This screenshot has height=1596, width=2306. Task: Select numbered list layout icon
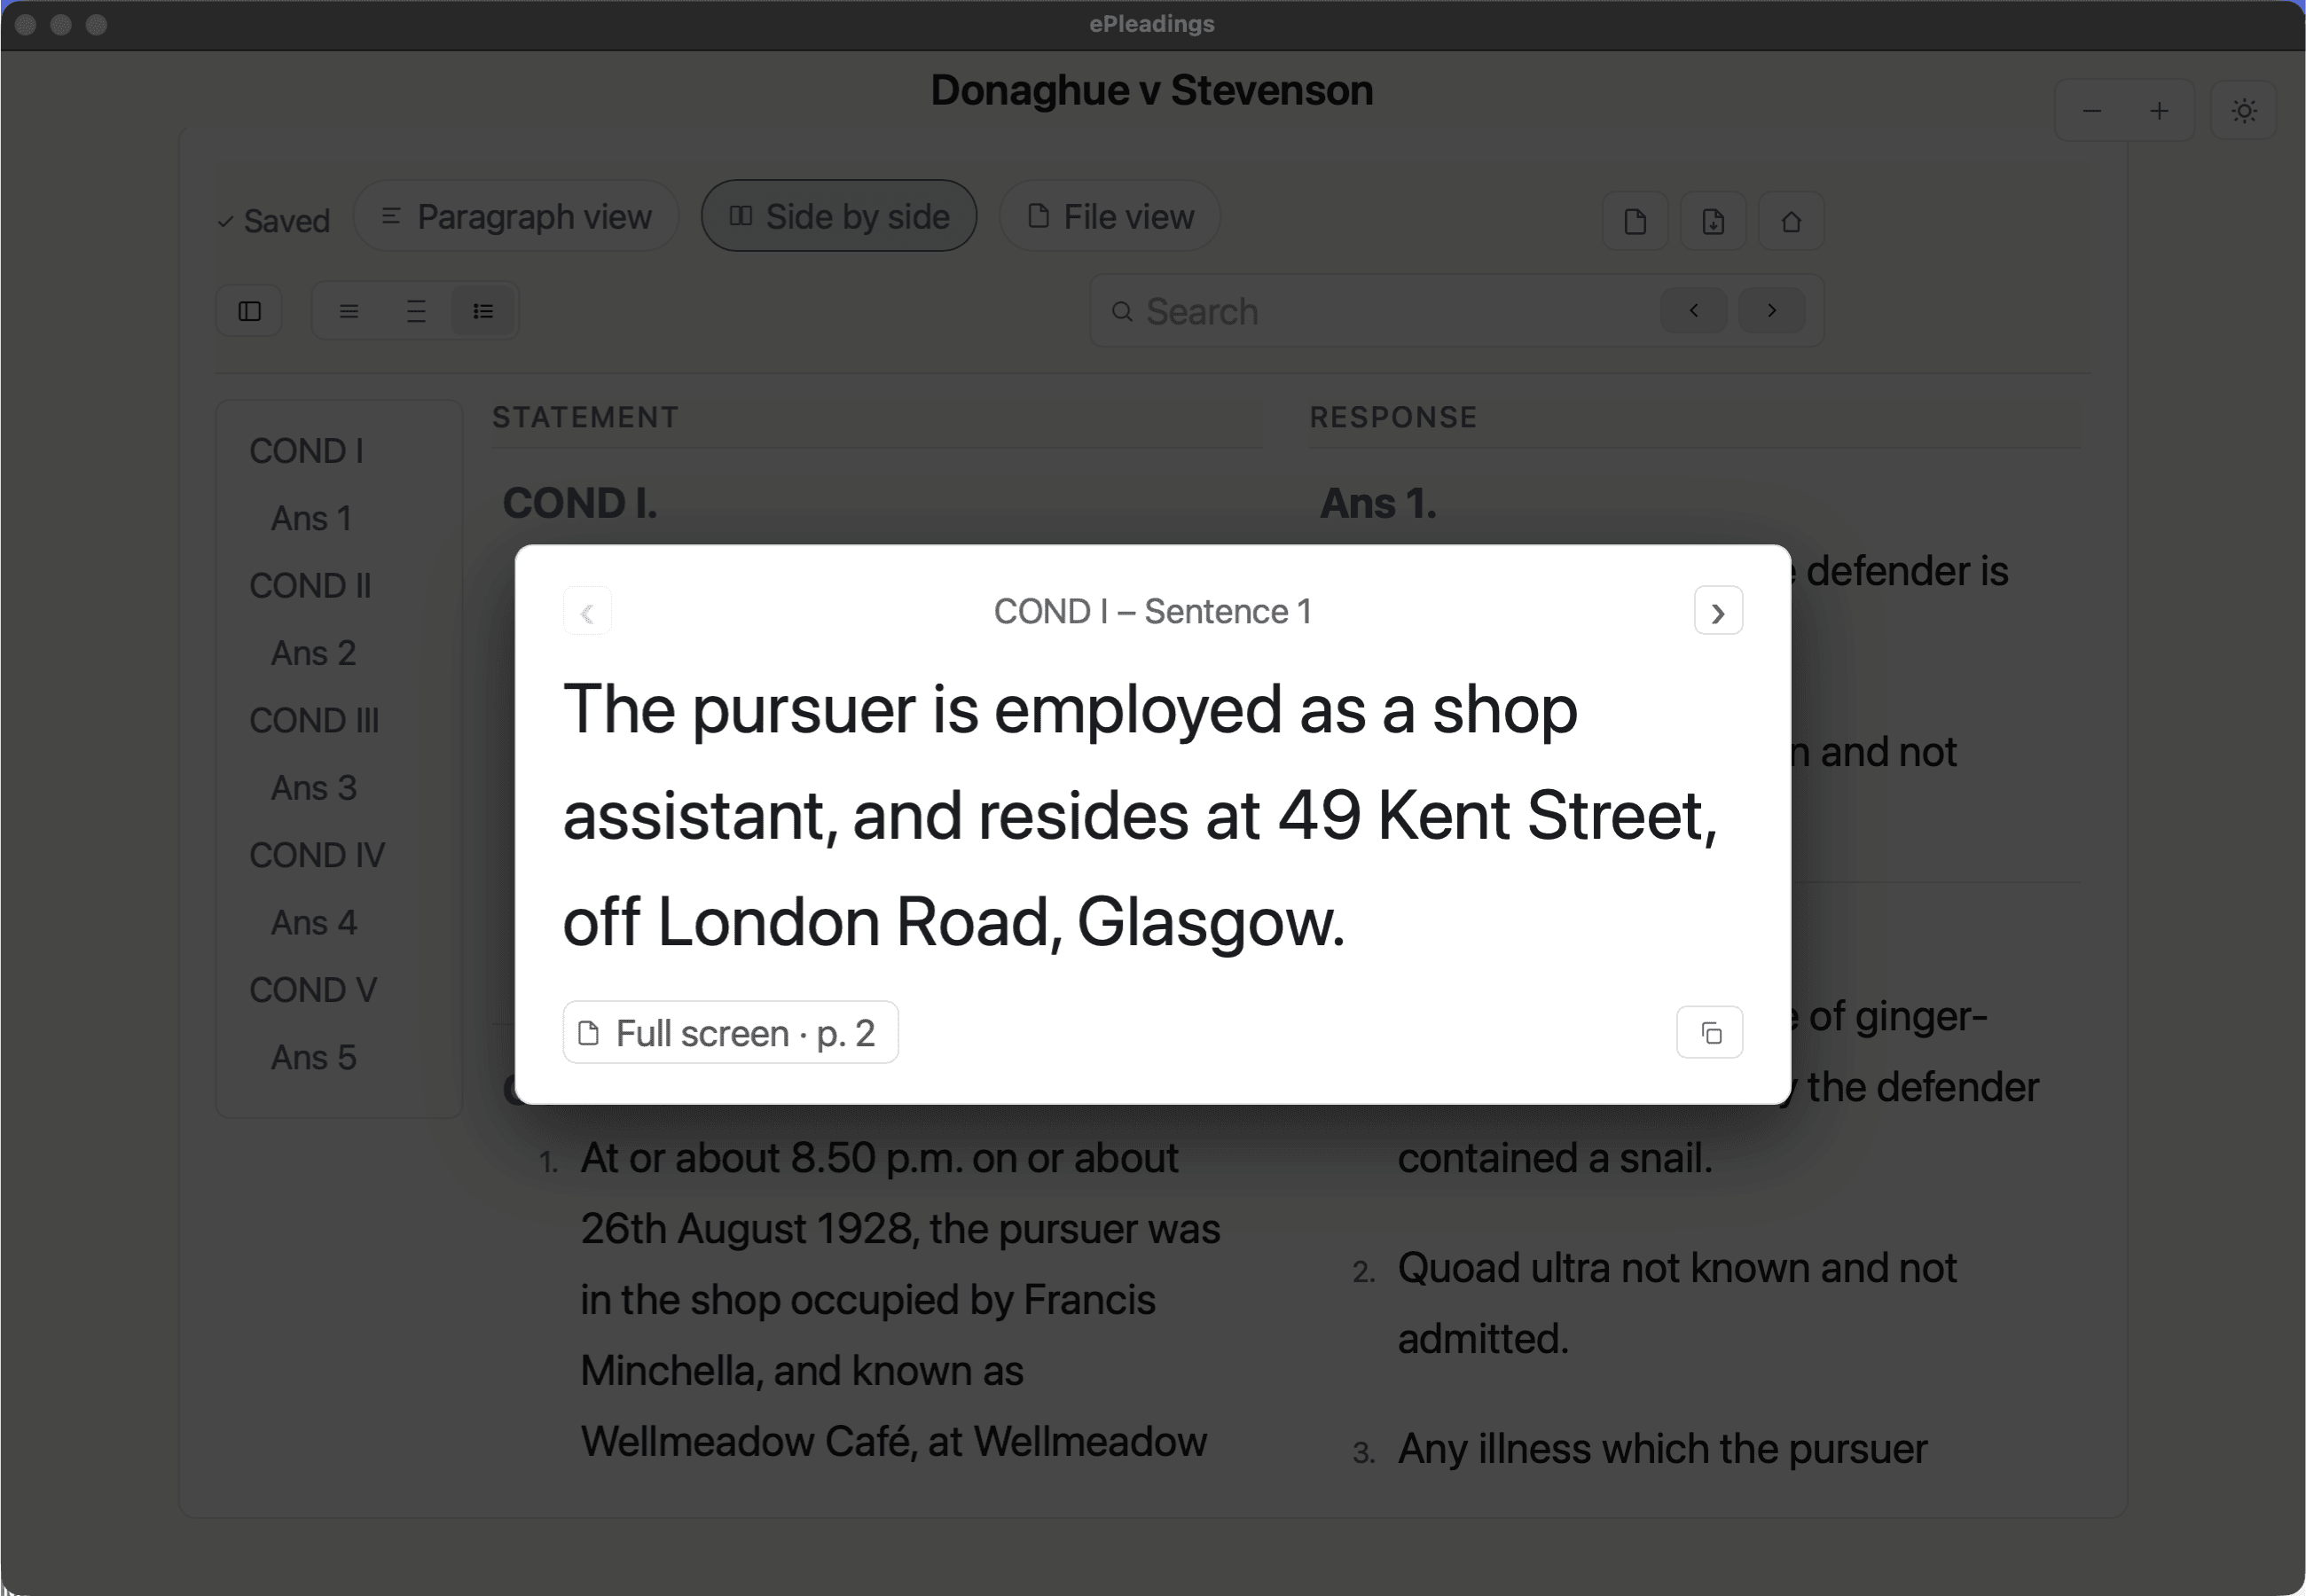483,311
